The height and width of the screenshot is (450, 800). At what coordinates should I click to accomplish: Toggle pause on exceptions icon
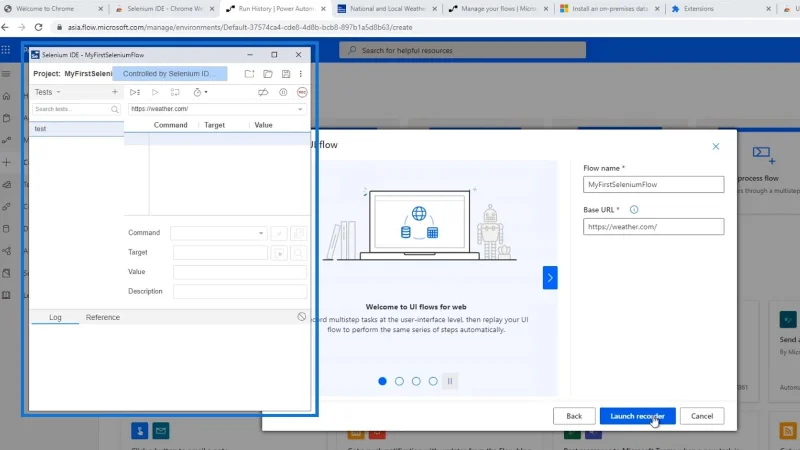point(283,92)
